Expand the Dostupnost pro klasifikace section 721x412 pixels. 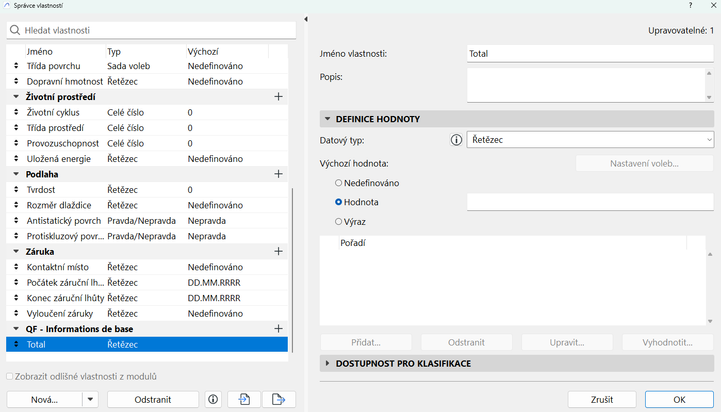pos(327,363)
